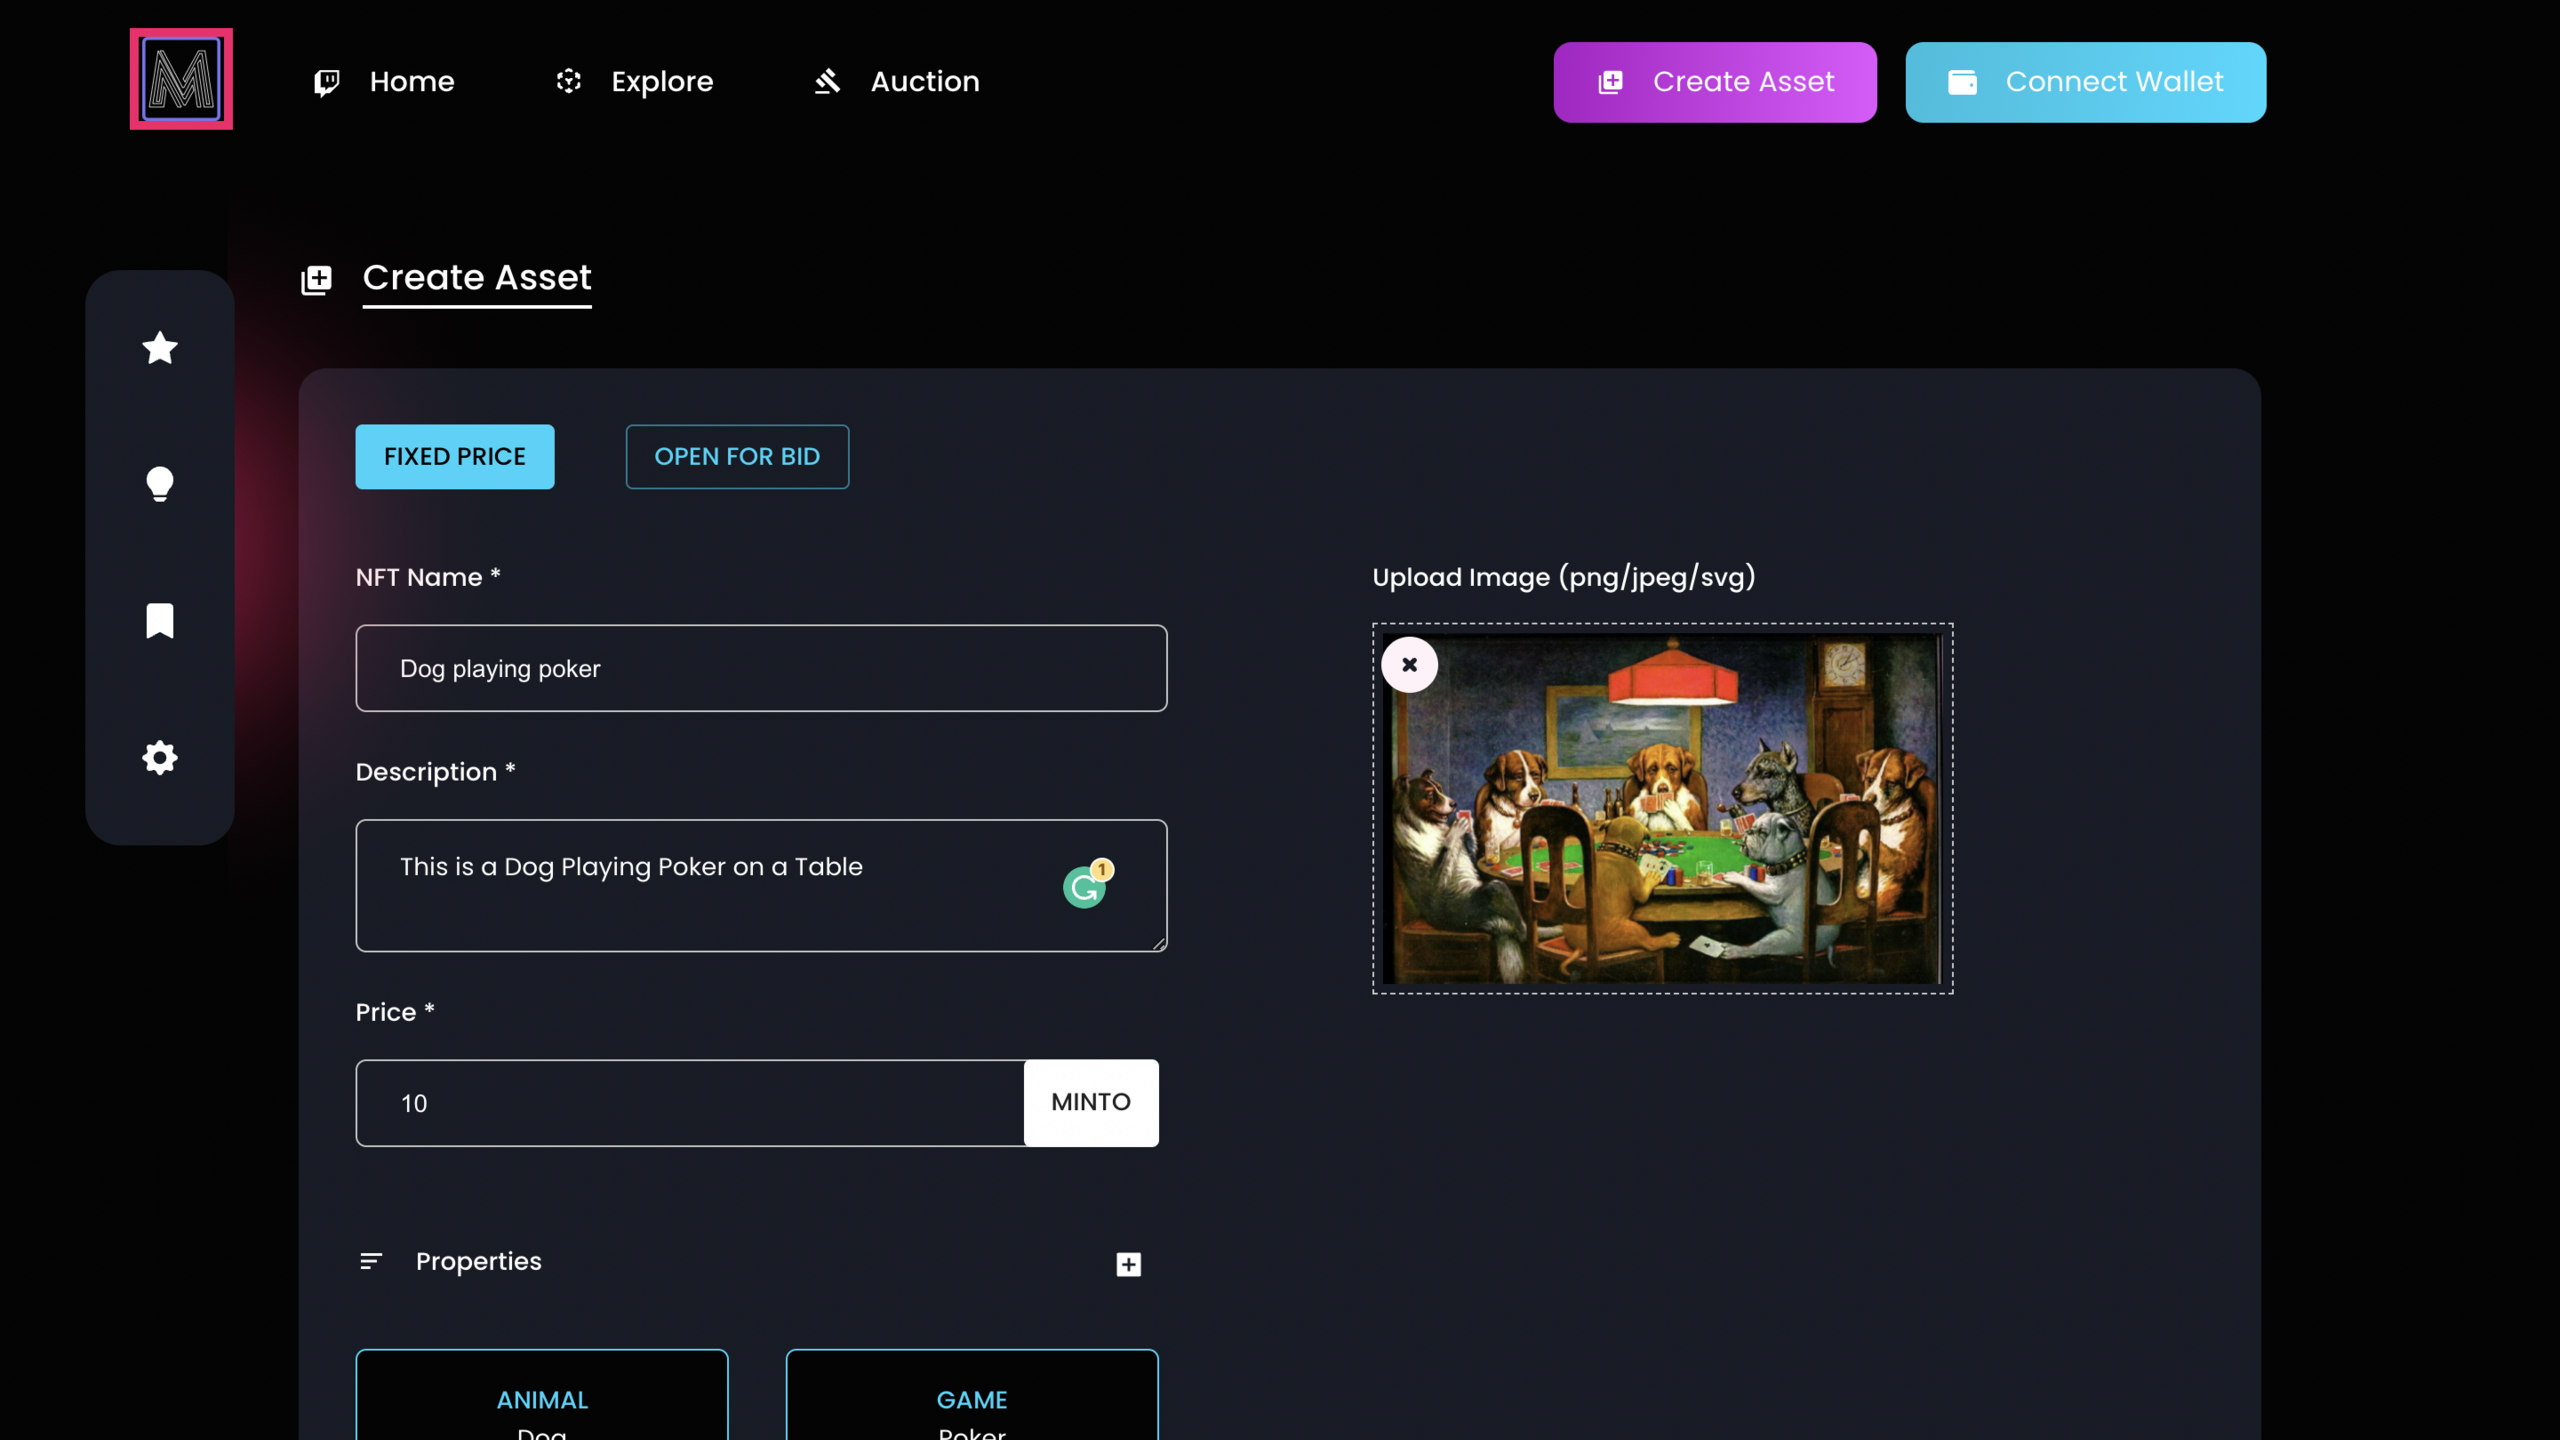Open the bookmark sidebar icon

[160, 621]
